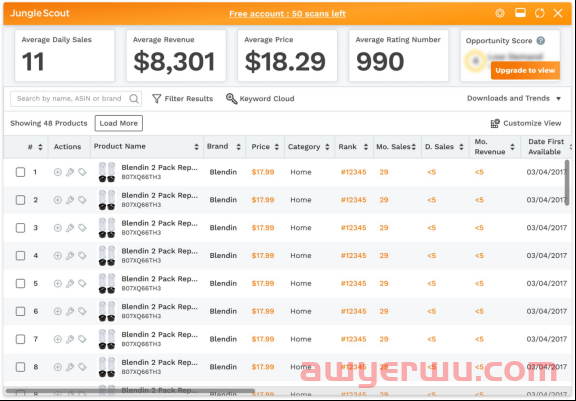Viewport: 576px width, 401px height.
Task: Sort by Mo. Sales column arrows
Action: [414, 147]
